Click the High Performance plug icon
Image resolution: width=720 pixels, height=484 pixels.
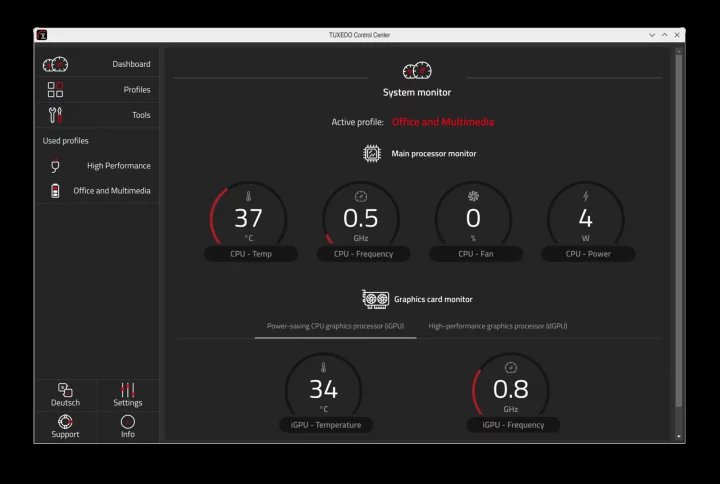pos(55,166)
